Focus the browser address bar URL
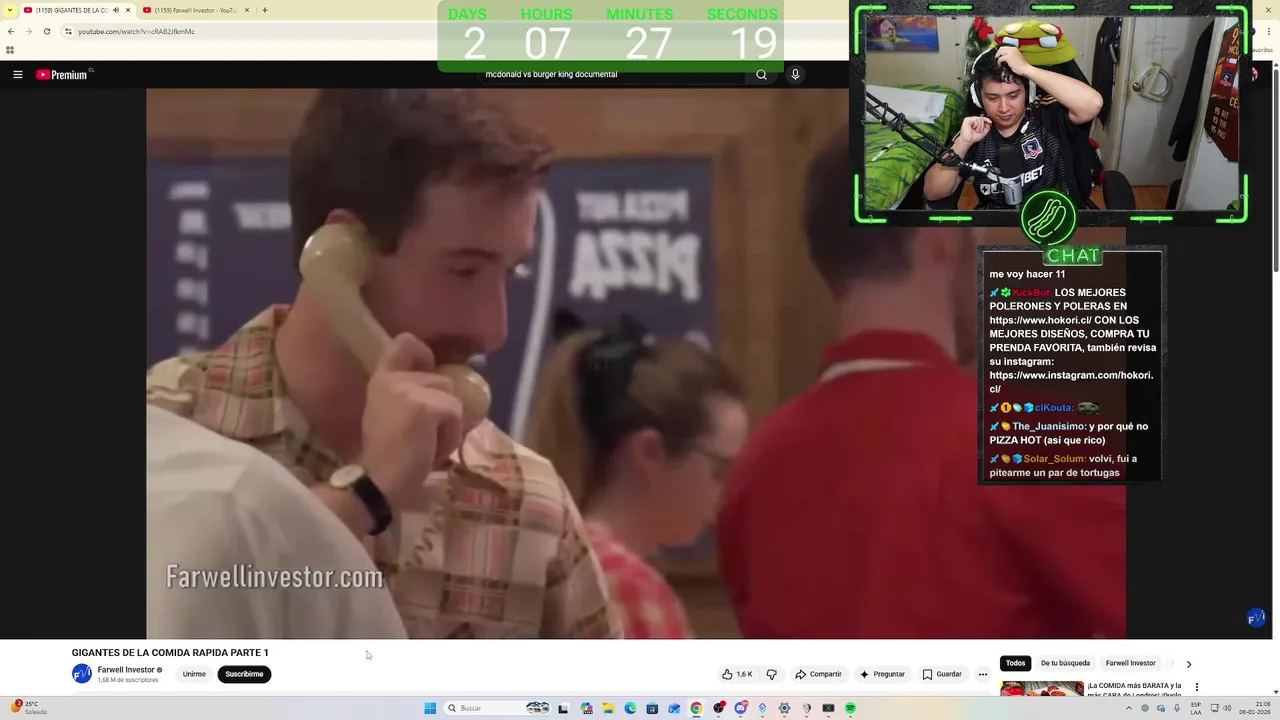 pos(136,31)
